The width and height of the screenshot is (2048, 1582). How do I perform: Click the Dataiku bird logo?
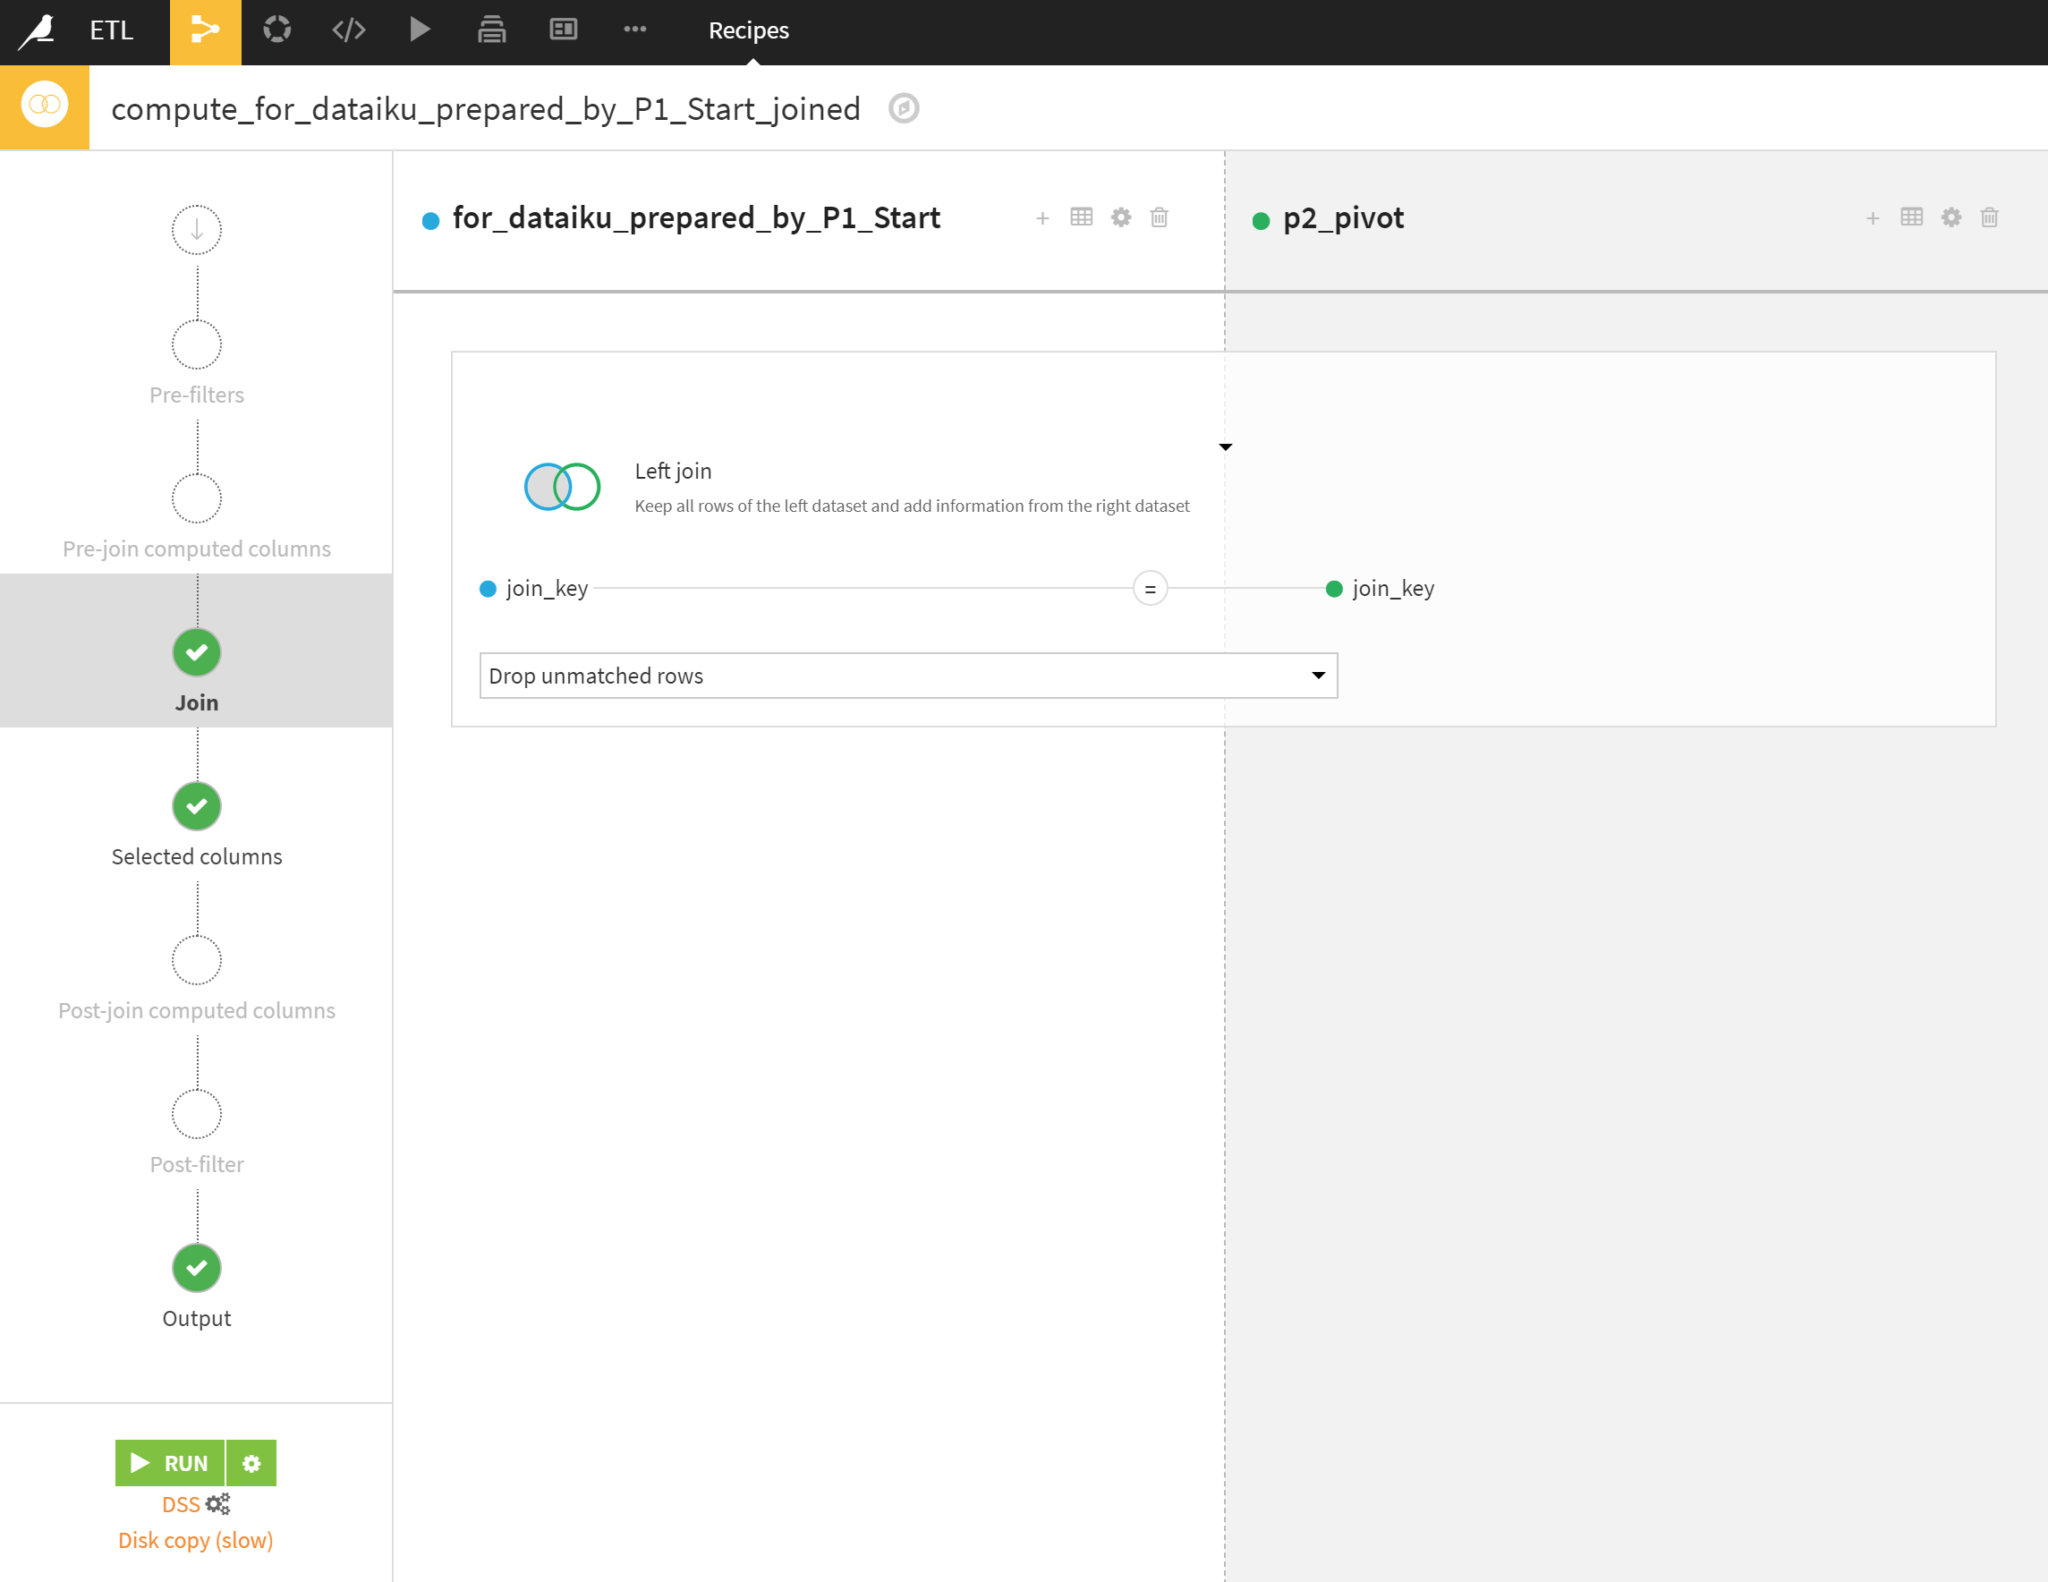[x=38, y=30]
